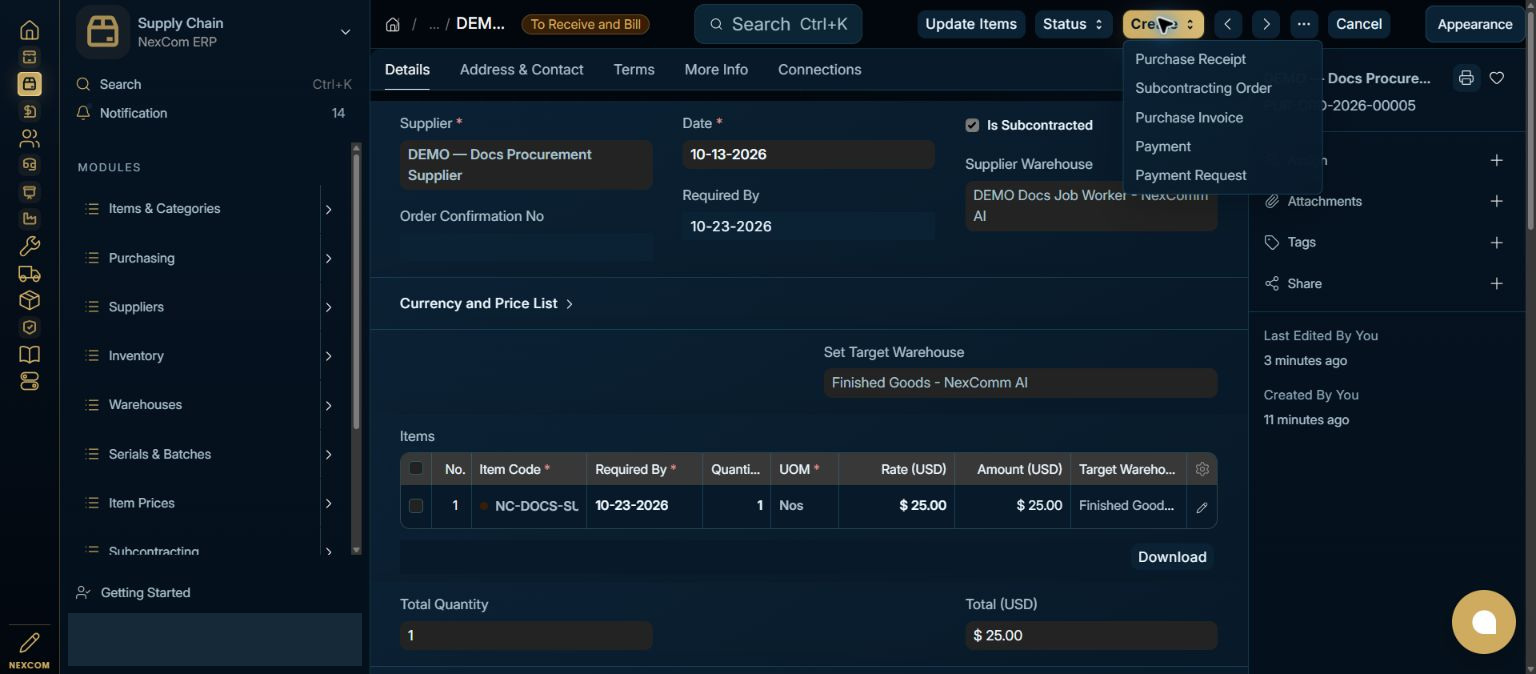Open the Appearance button

pos(1474,24)
